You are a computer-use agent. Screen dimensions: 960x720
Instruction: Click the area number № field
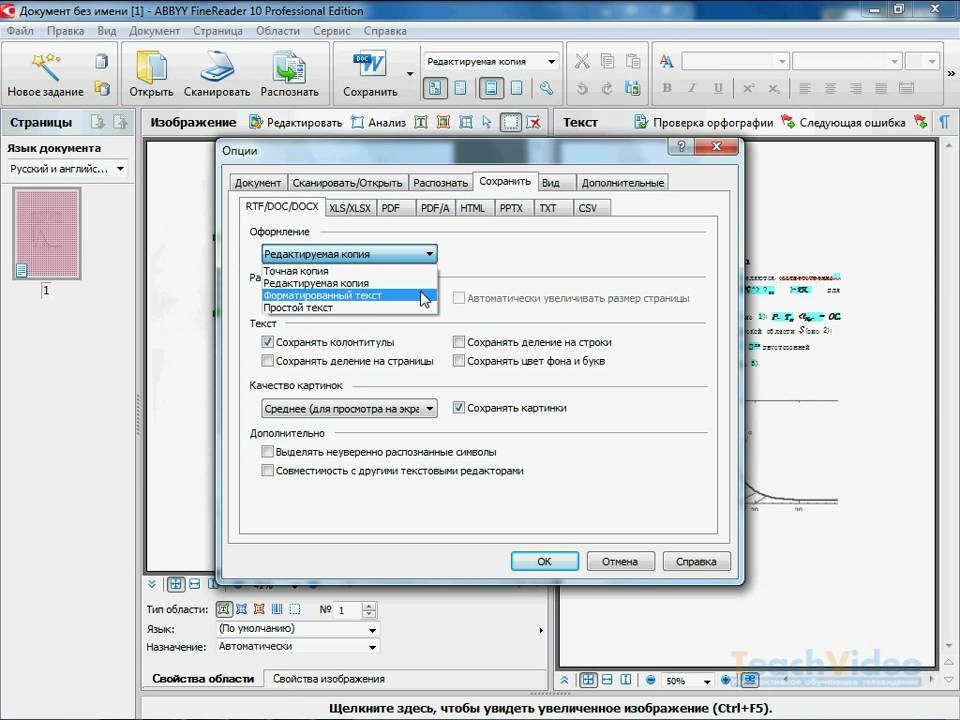[348, 610]
